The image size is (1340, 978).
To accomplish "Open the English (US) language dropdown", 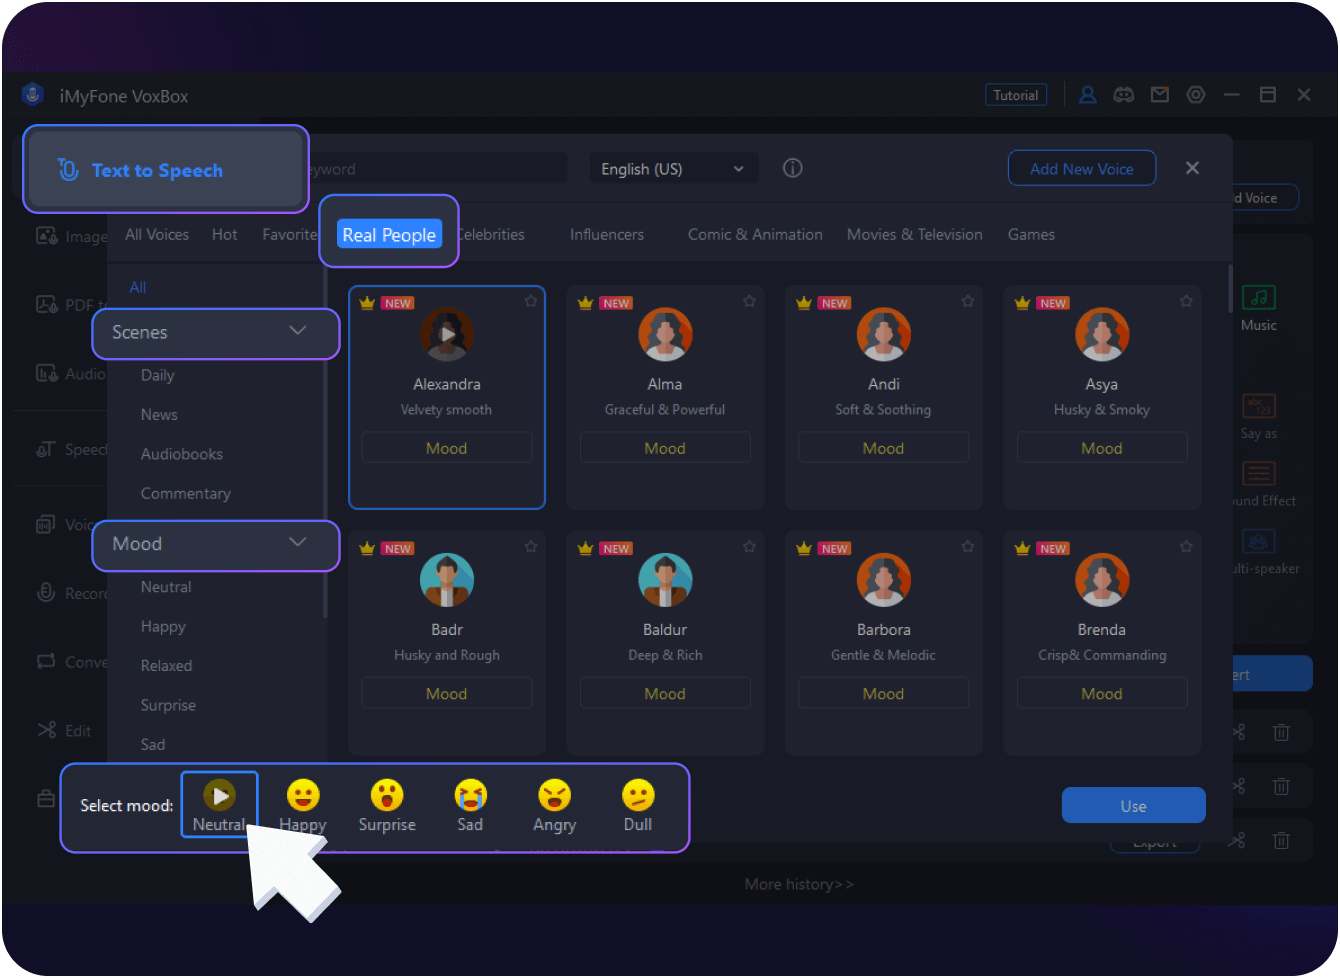I will (673, 169).
